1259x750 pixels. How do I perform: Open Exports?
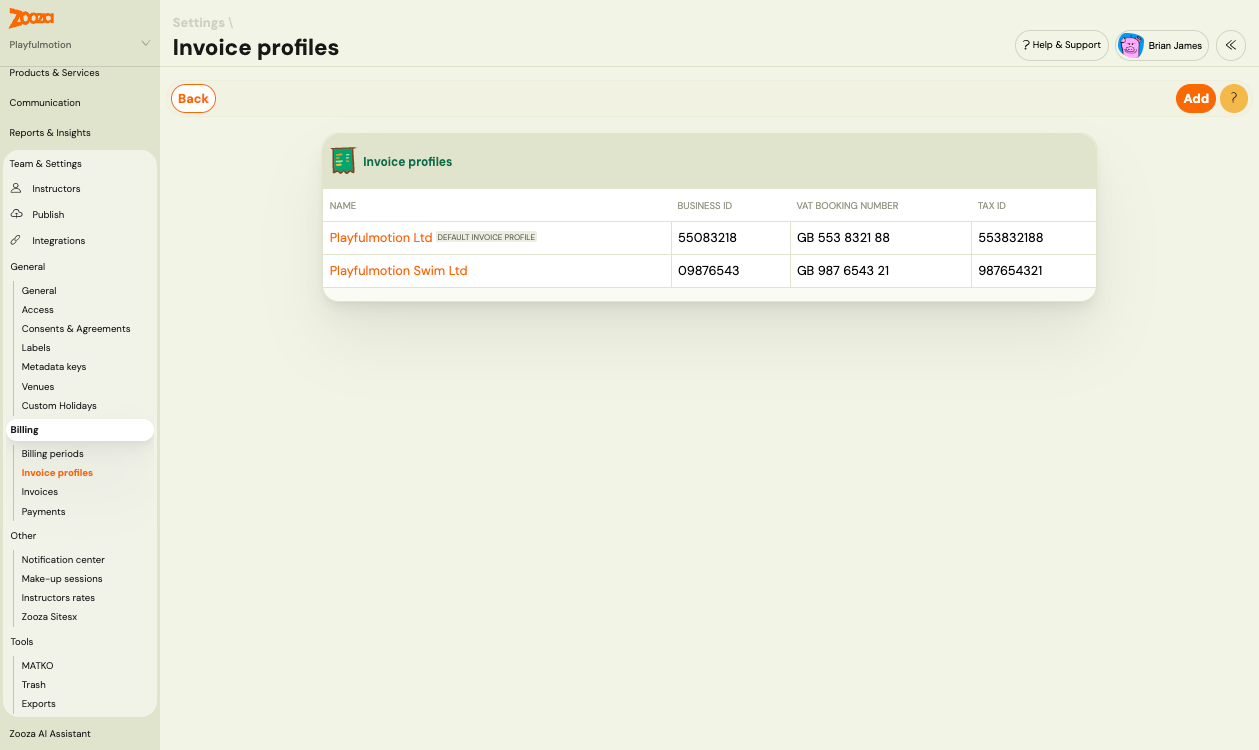tap(39, 704)
